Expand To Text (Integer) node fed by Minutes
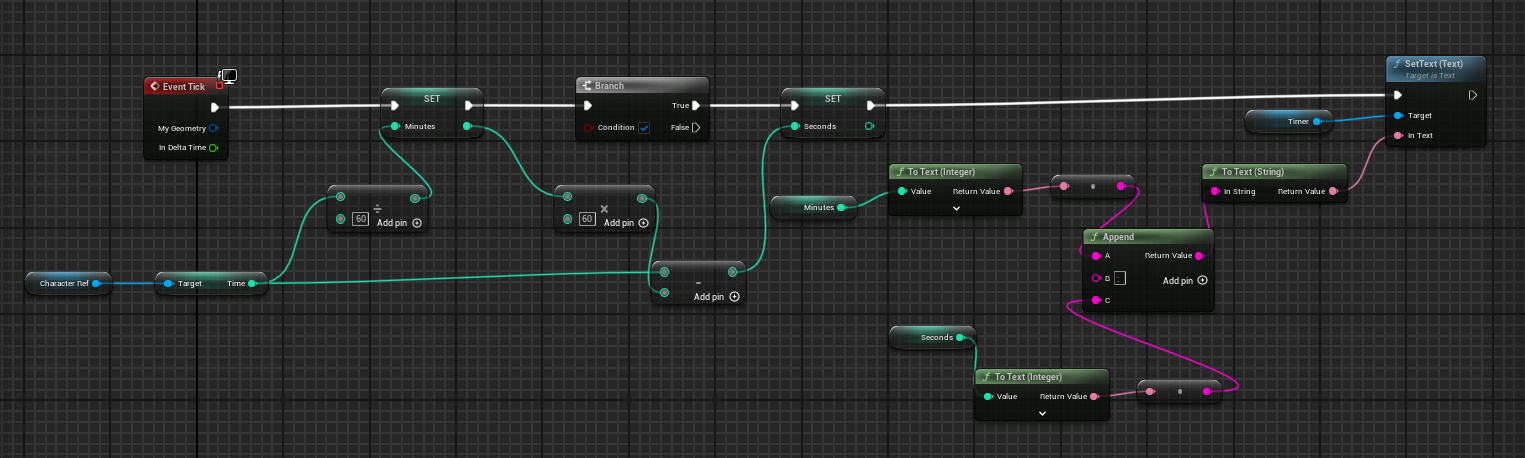 (x=956, y=208)
